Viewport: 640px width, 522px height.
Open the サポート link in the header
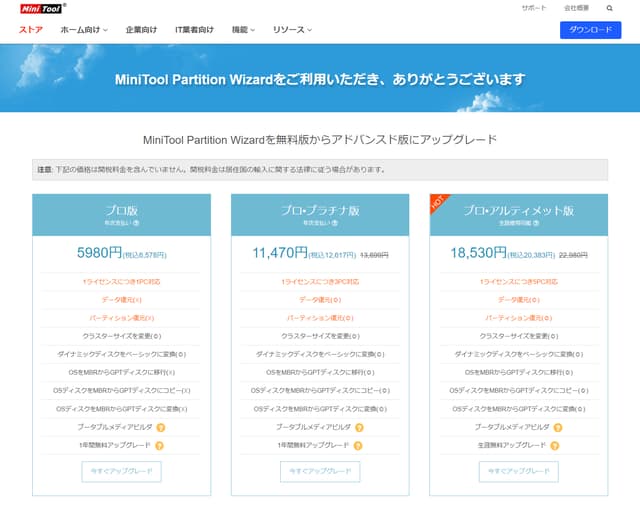point(534,8)
